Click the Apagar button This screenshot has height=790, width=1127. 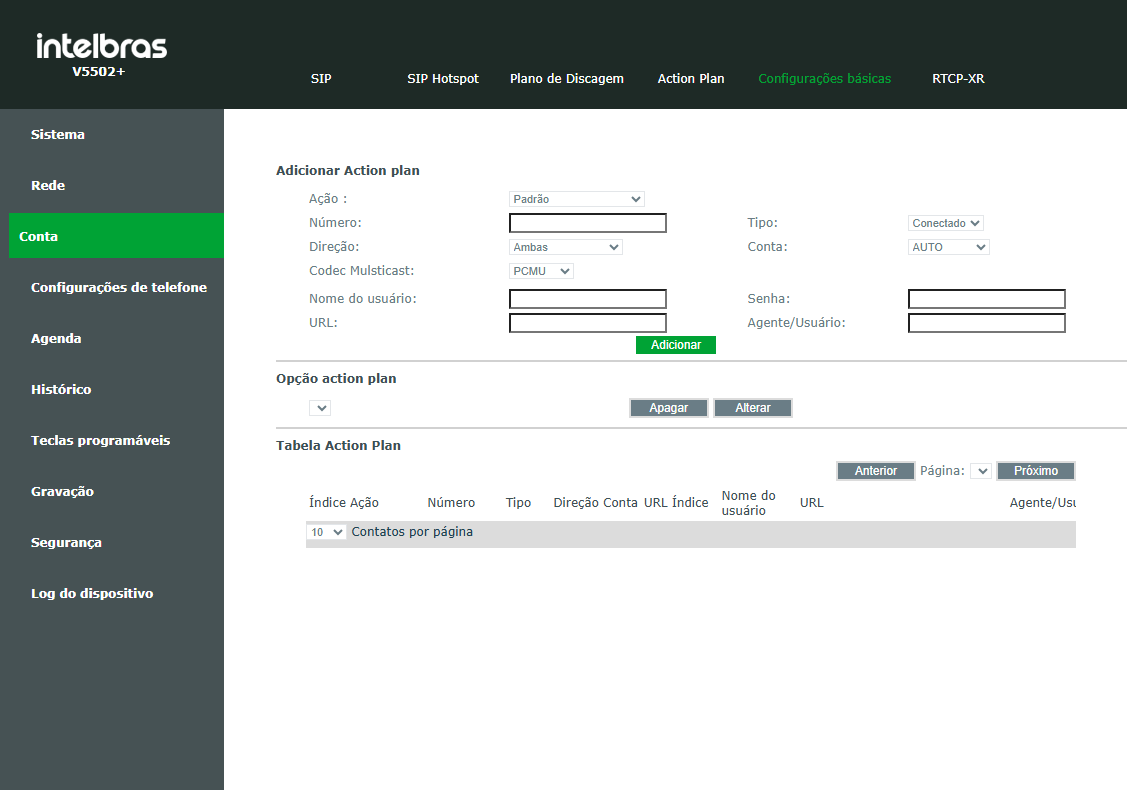pos(668,408)
